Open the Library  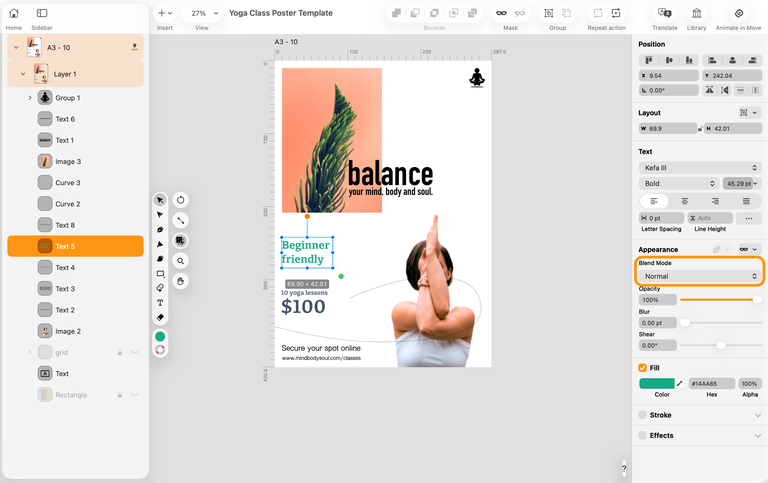696,13
